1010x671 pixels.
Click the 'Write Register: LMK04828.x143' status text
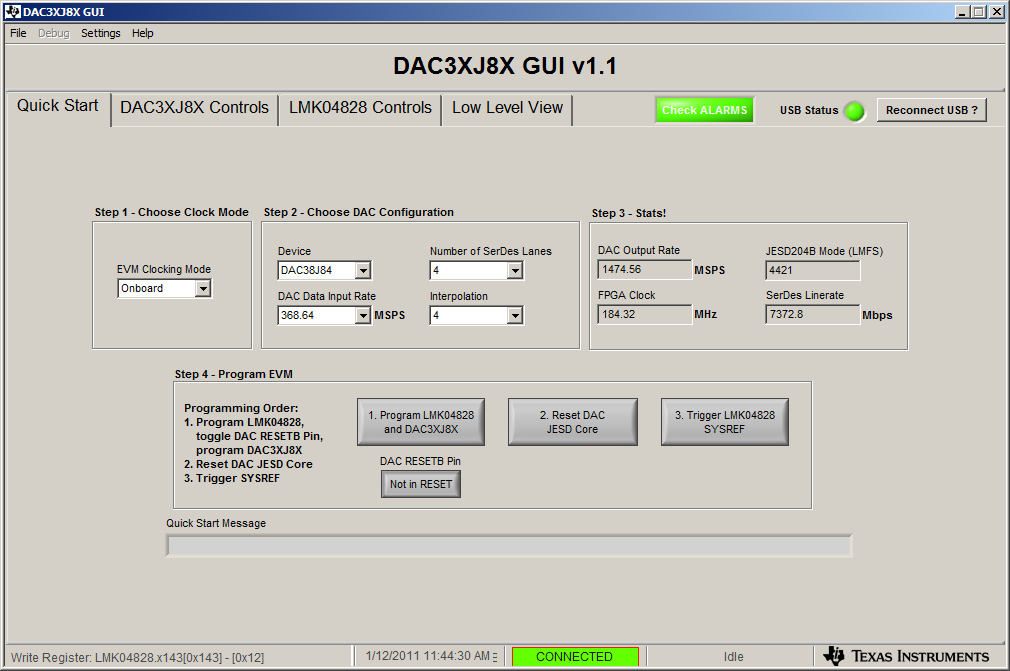click(137, 657)
